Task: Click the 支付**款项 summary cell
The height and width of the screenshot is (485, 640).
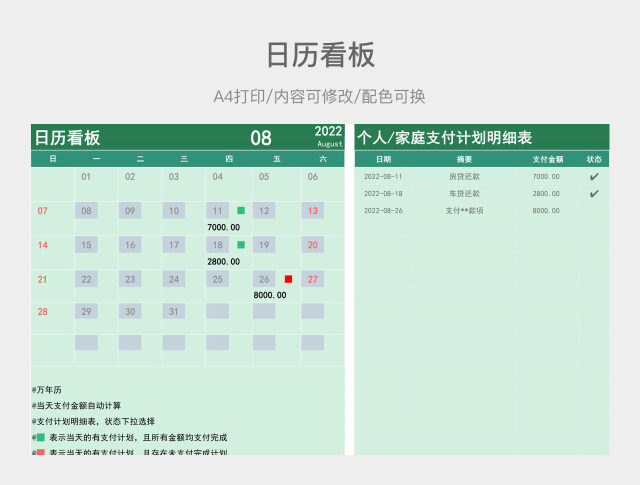Action: 464,211
